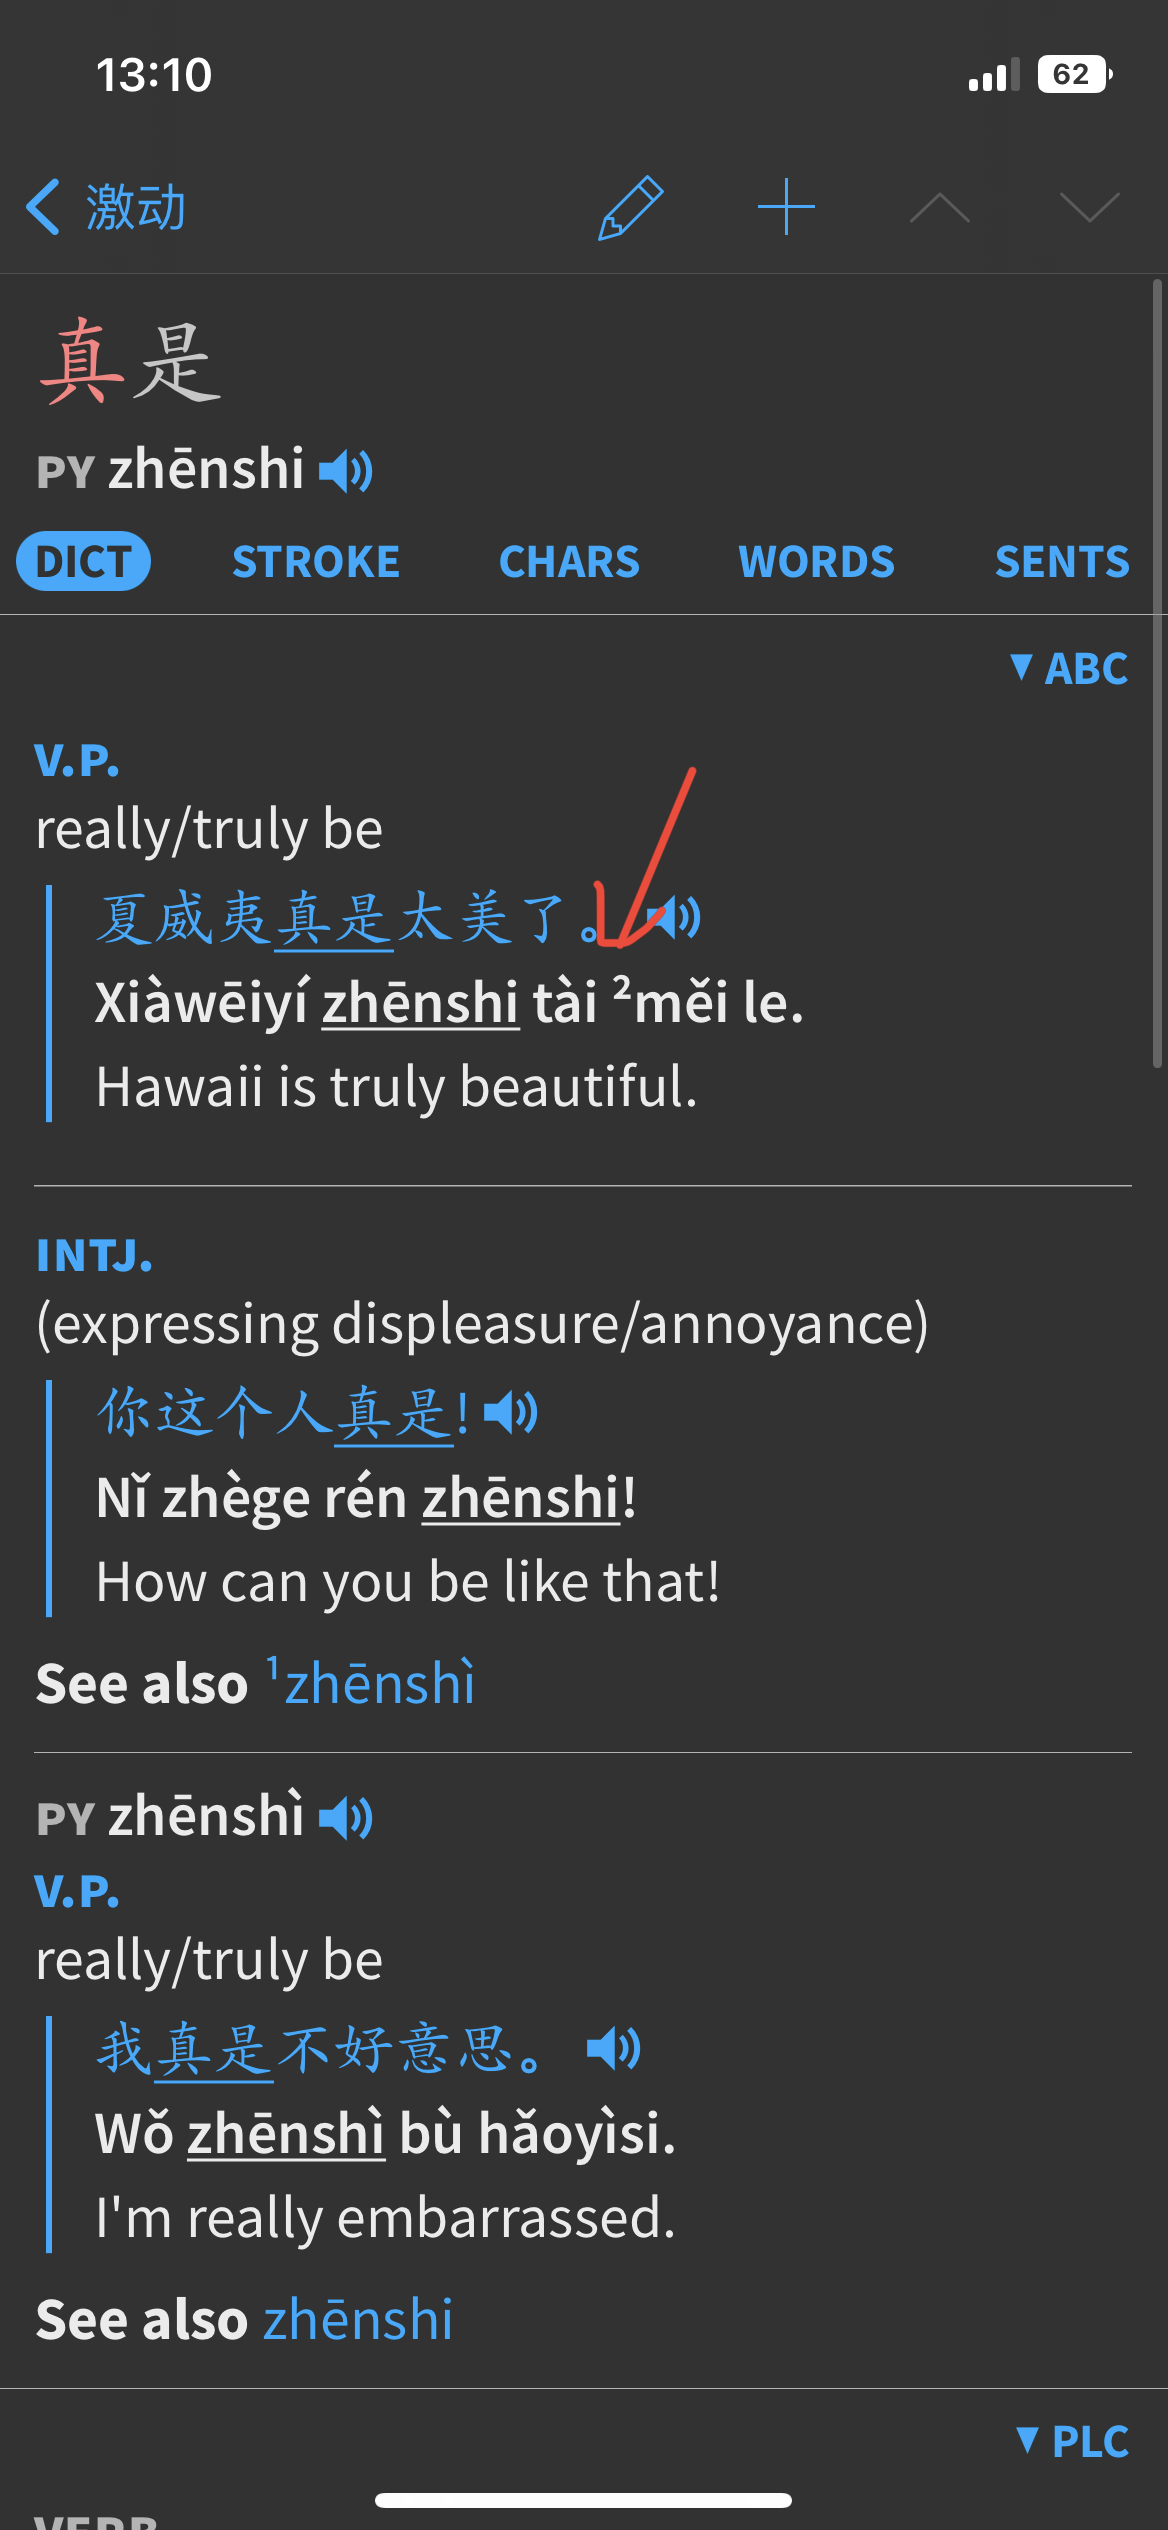Play audio for 我真是不好意思 sentence
Screen dimensions: 1168x2530
point(614,2049)
